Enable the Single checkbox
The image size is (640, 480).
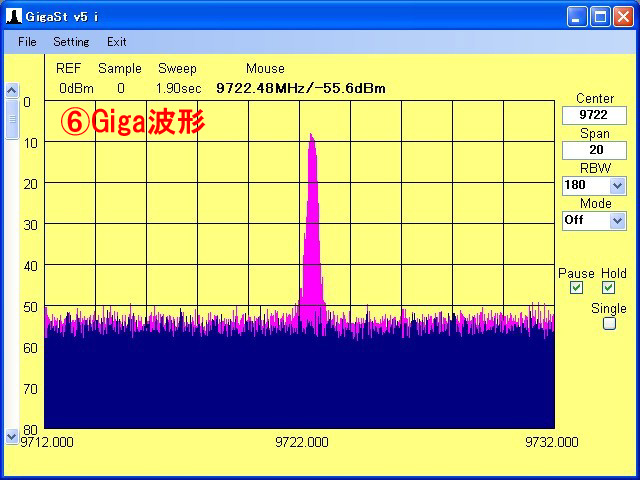click(x=609, y=324)
